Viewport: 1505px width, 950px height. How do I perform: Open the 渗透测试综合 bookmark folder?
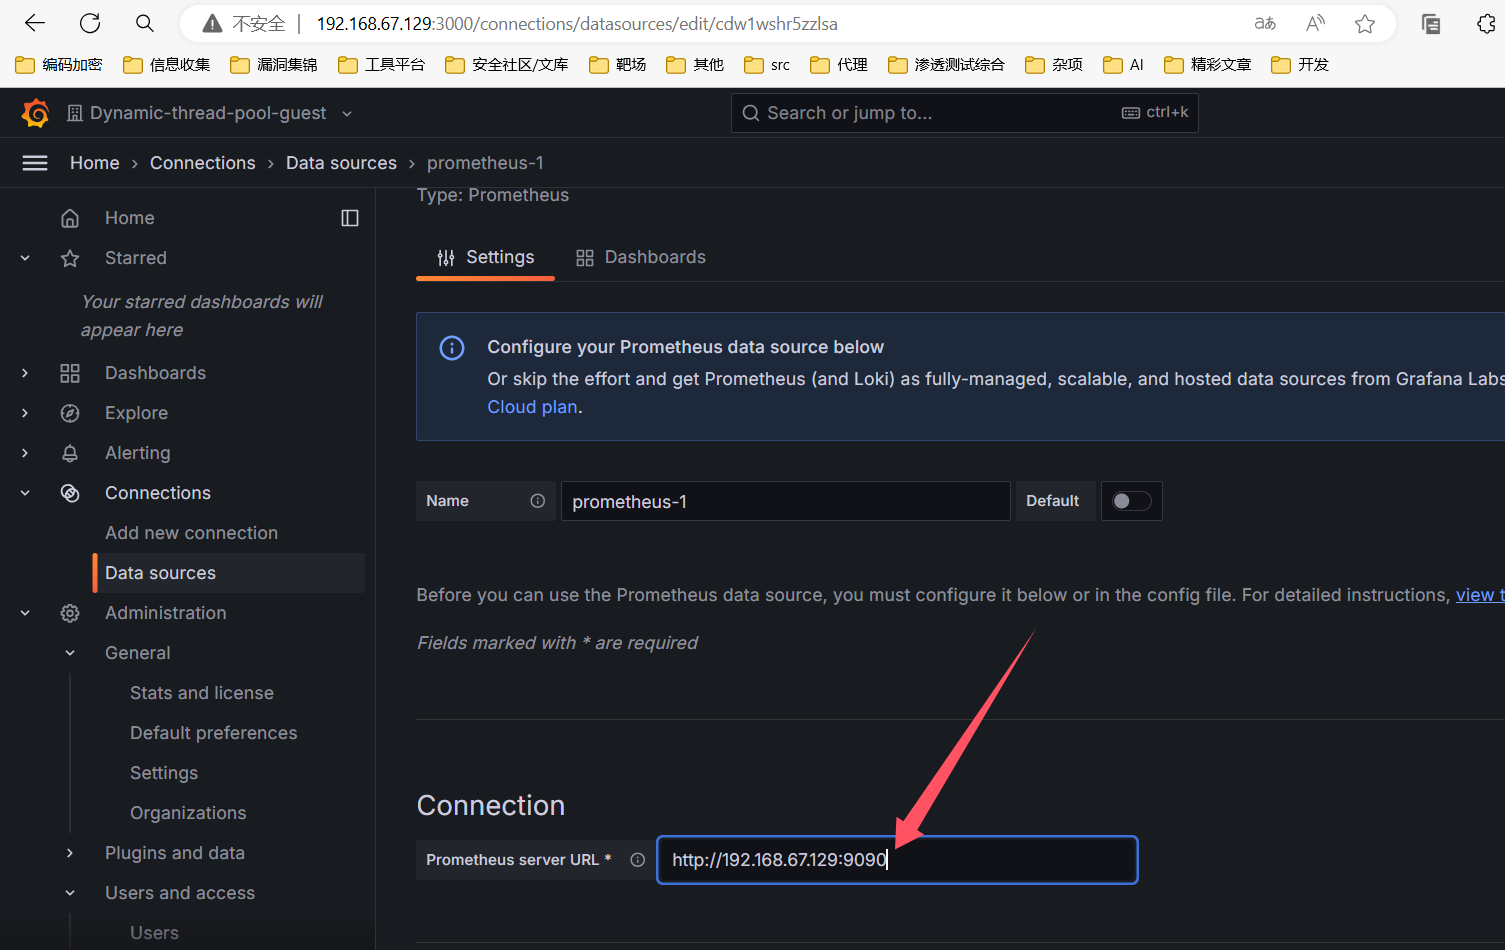click(x=946, y=65)
